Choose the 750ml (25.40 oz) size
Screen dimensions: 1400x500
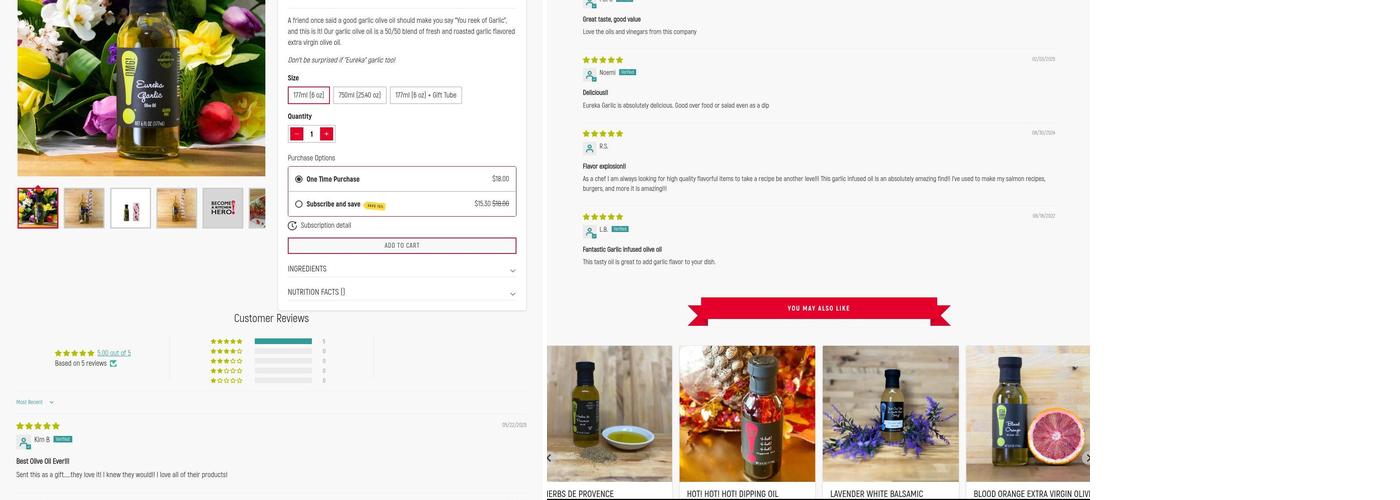pyautogui.click(x=359, y=95)
